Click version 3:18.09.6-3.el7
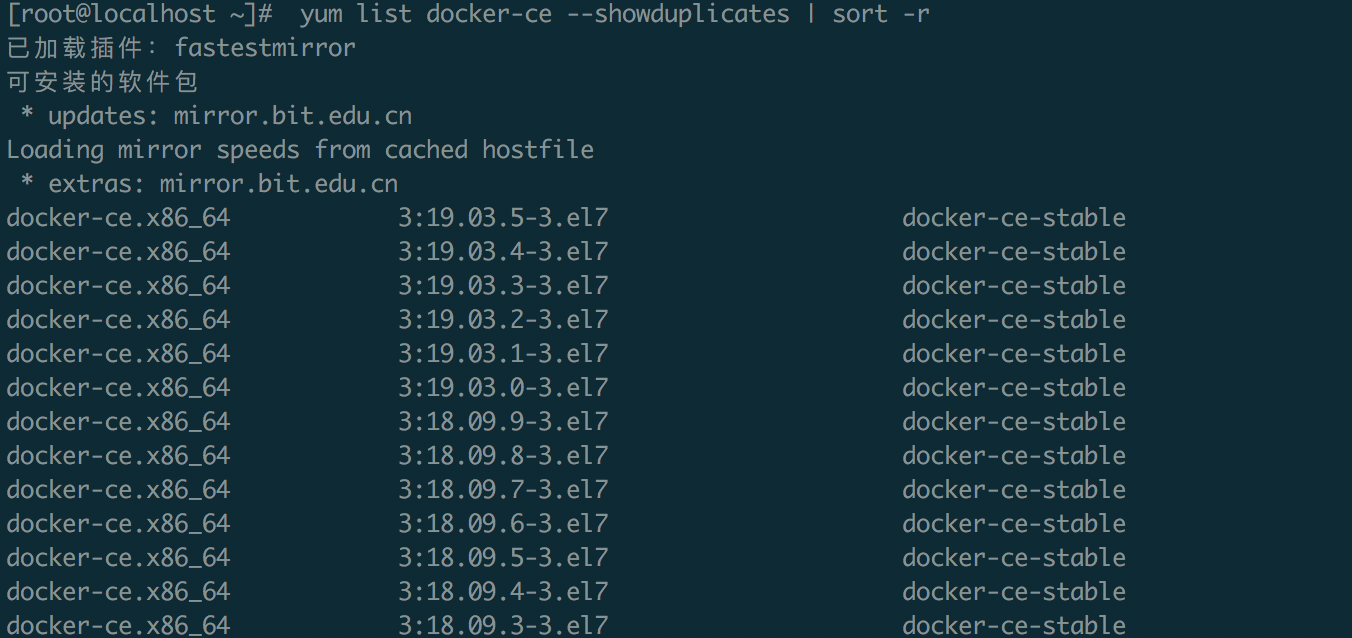The height and width of the screenshot is (638, 1352). [503, 524]
